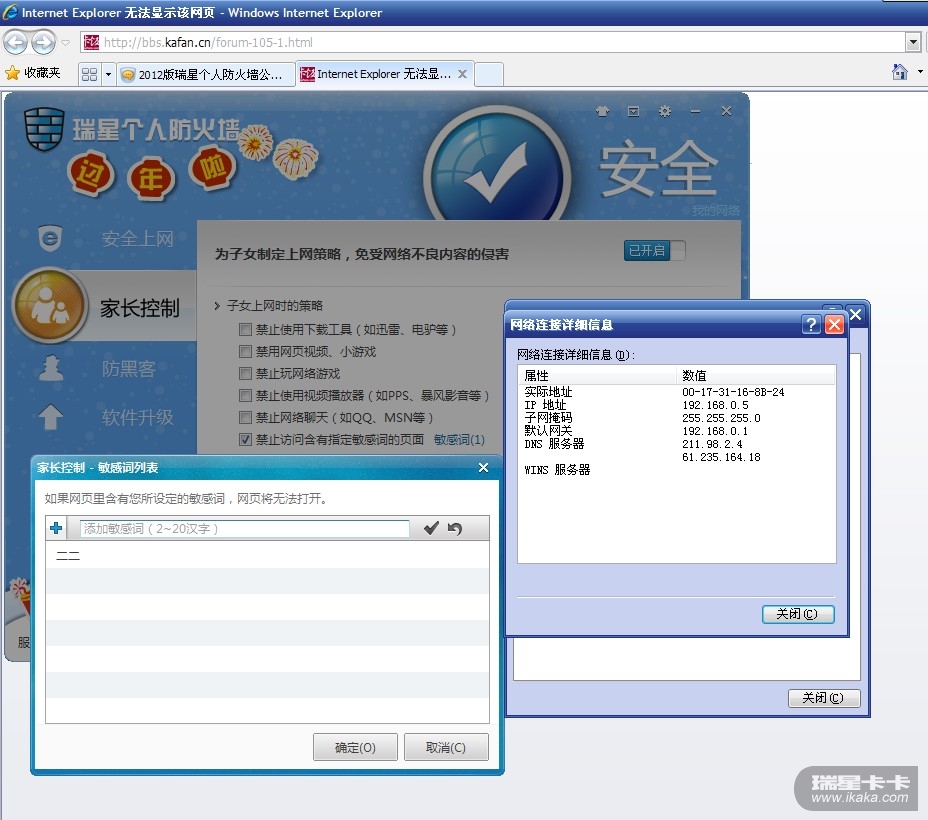The height and width of the screenshot is (820, 928).
Task: Select the 家长控制 menu item
Action: [x=140, y=308]
